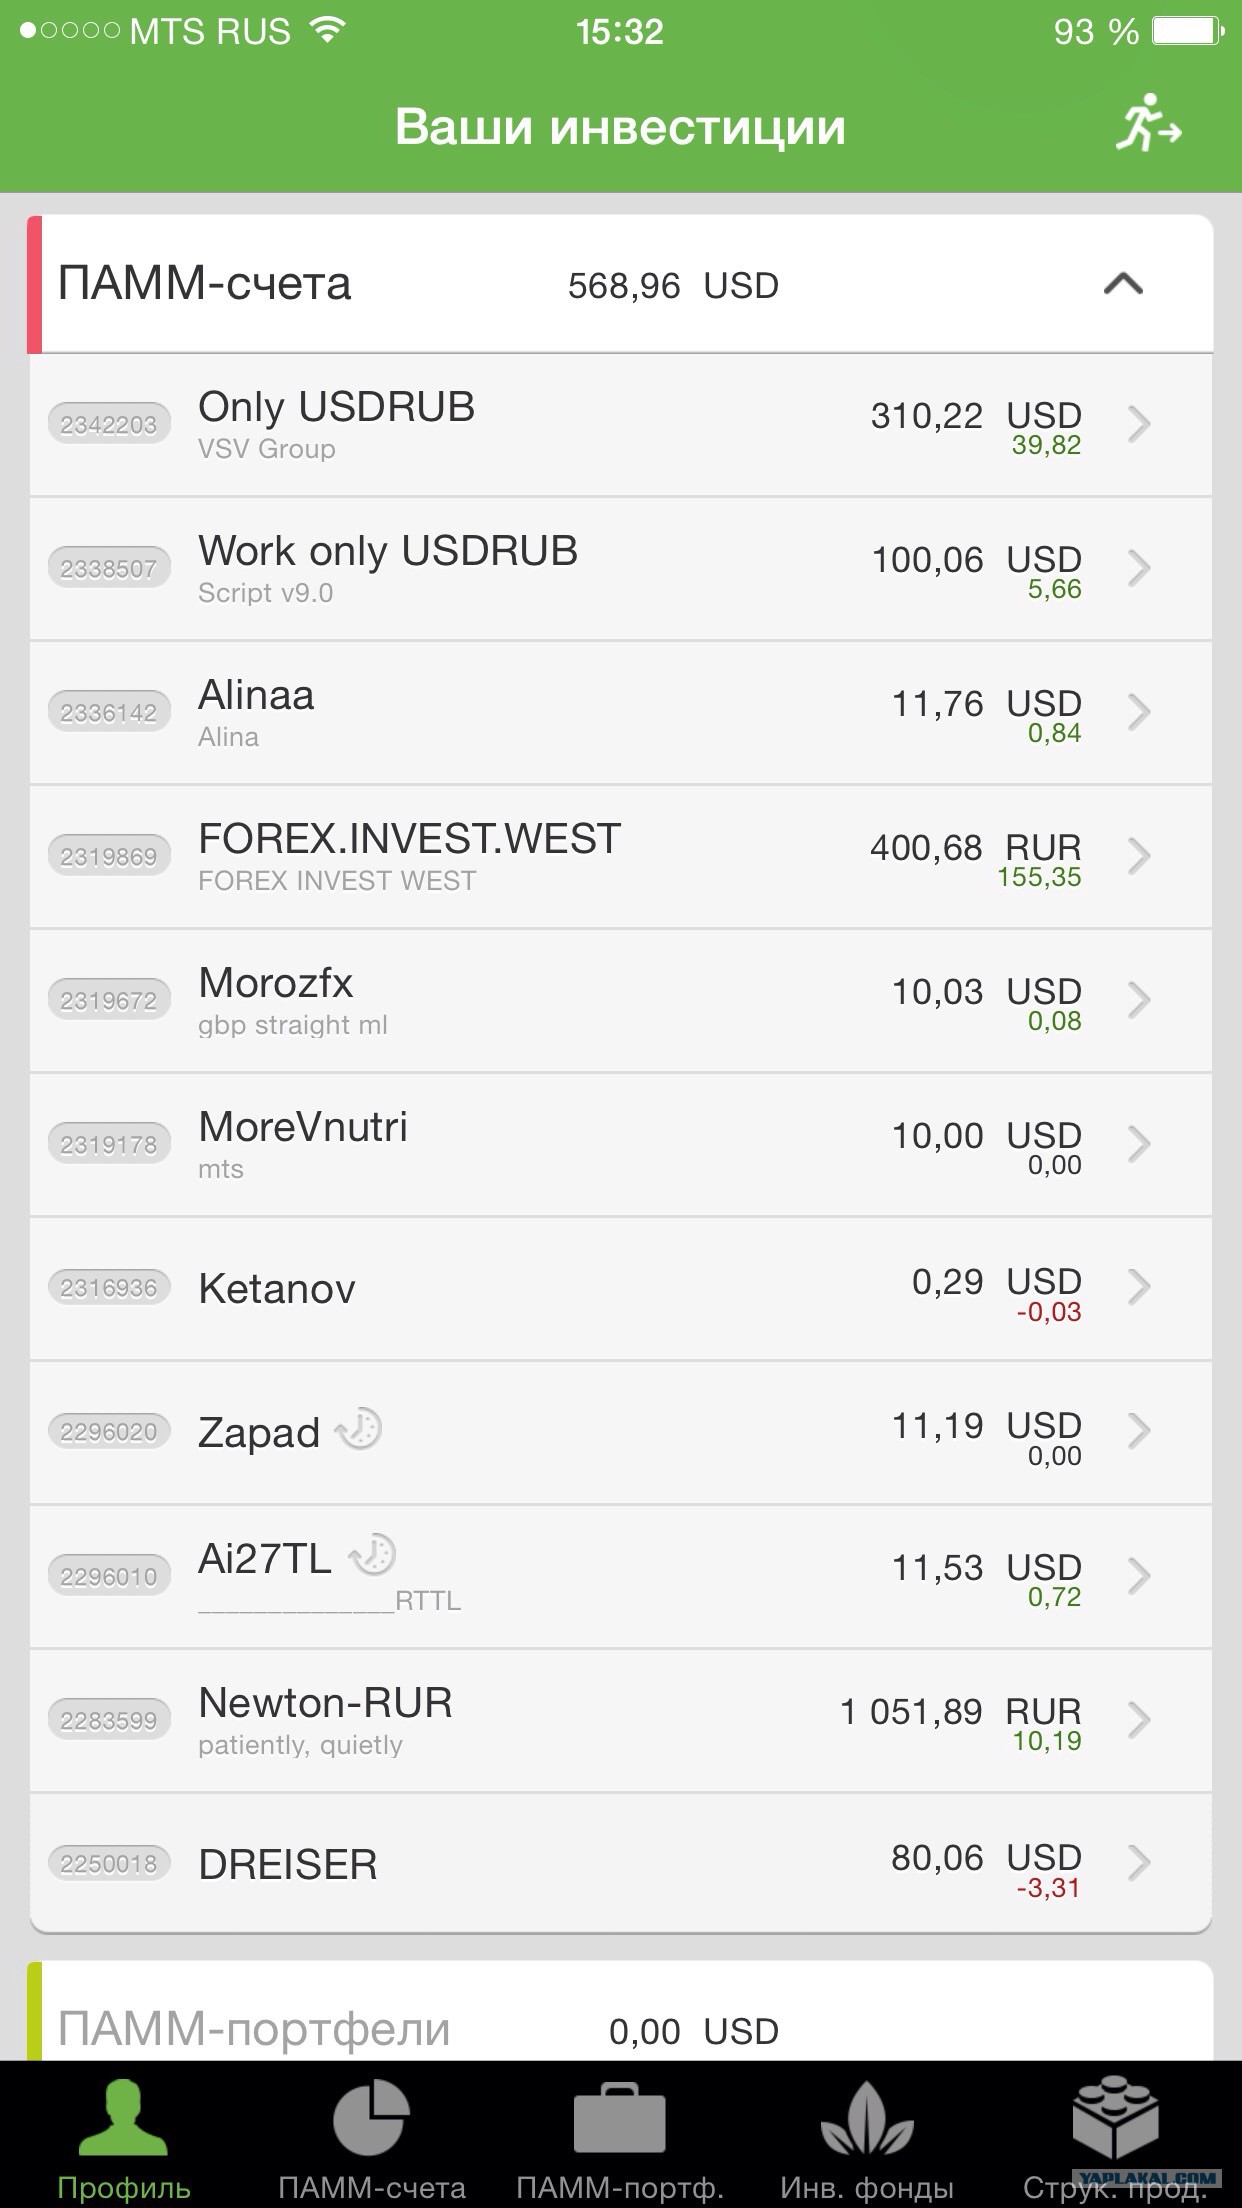Click account ID badge 2336142
Image resolution: width=1242 pixels, height=2208 pixels.
click(x=109, y=712)
